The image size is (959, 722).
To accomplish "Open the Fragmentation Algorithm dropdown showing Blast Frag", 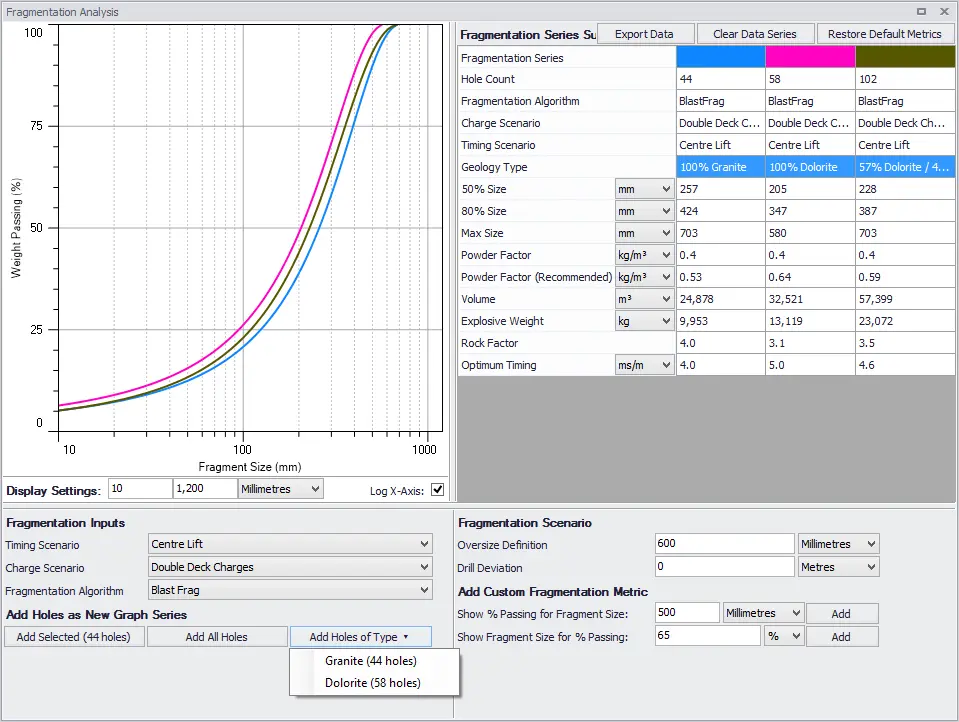I will (288, 590).
